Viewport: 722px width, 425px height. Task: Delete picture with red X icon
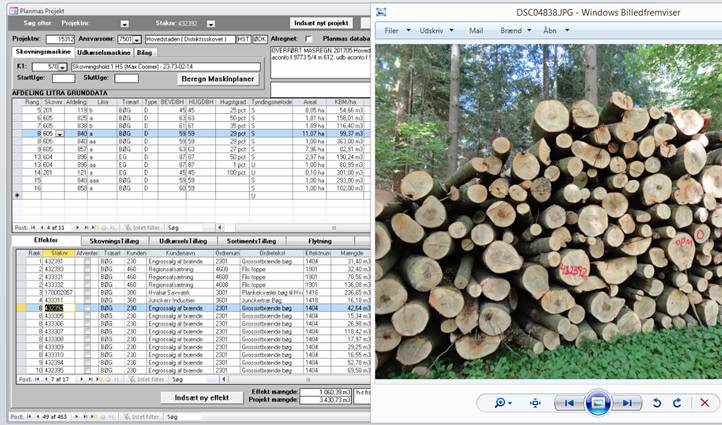pyautogui.click(x=705, y=403)
